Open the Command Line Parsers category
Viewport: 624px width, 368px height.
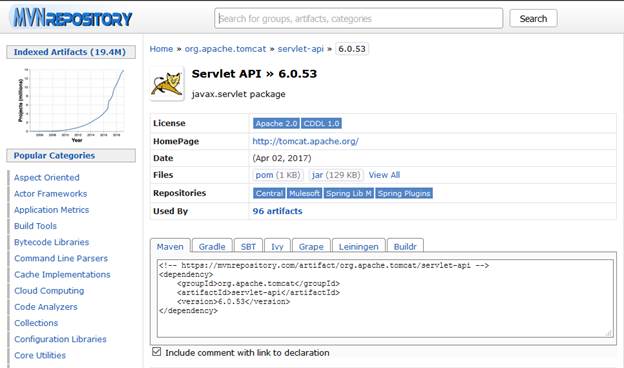point(61,258)
